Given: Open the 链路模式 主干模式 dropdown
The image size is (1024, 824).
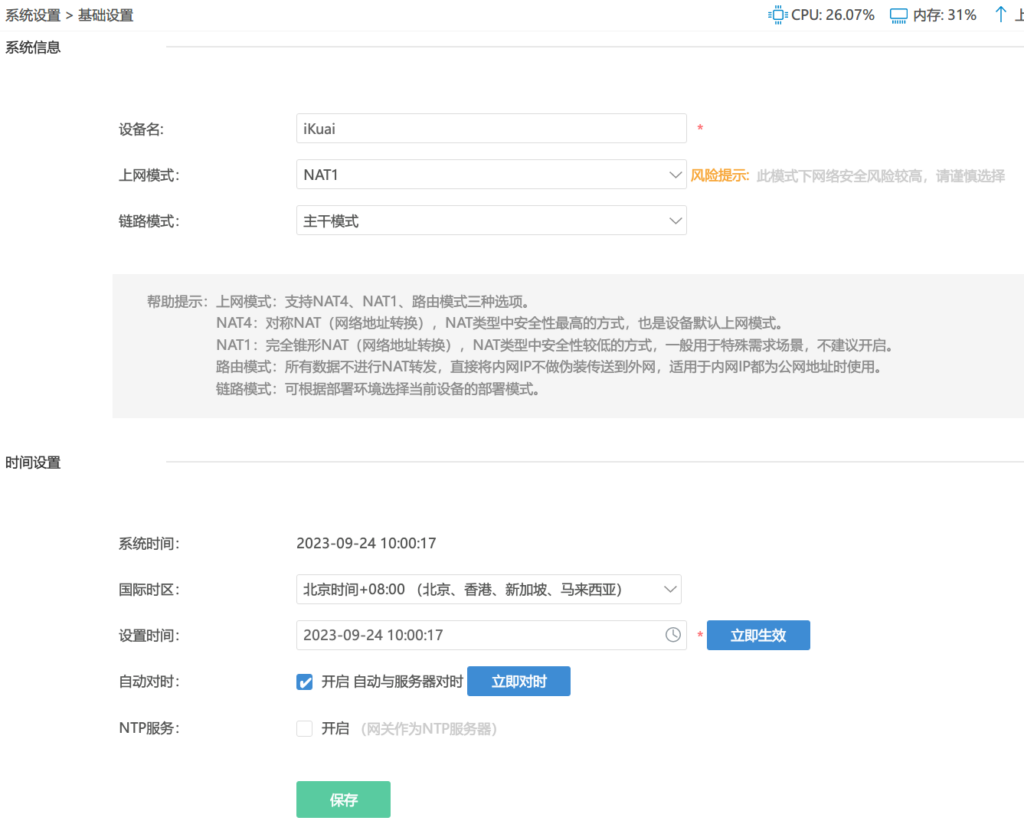Looking at the screenshot, I should (491, 221).
